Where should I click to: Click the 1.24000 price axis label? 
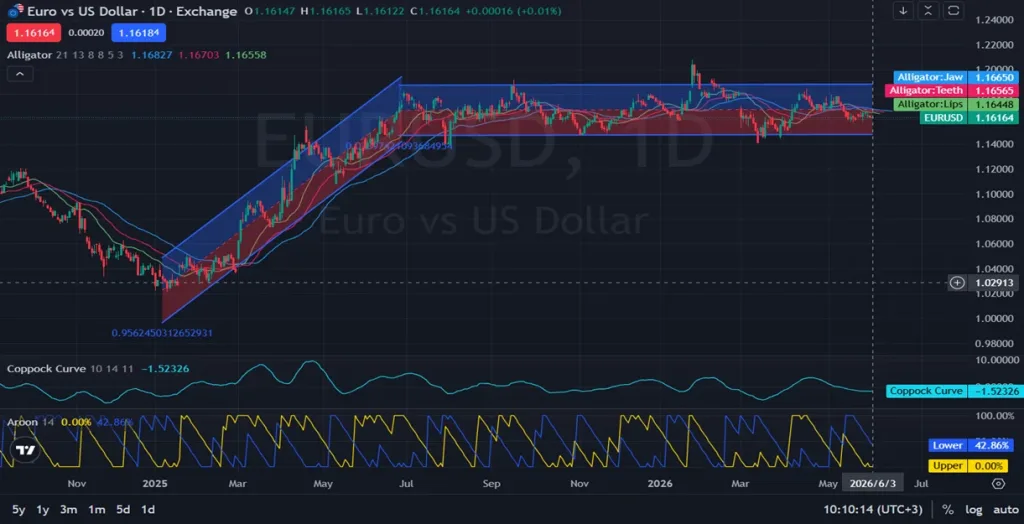[994, 20]
